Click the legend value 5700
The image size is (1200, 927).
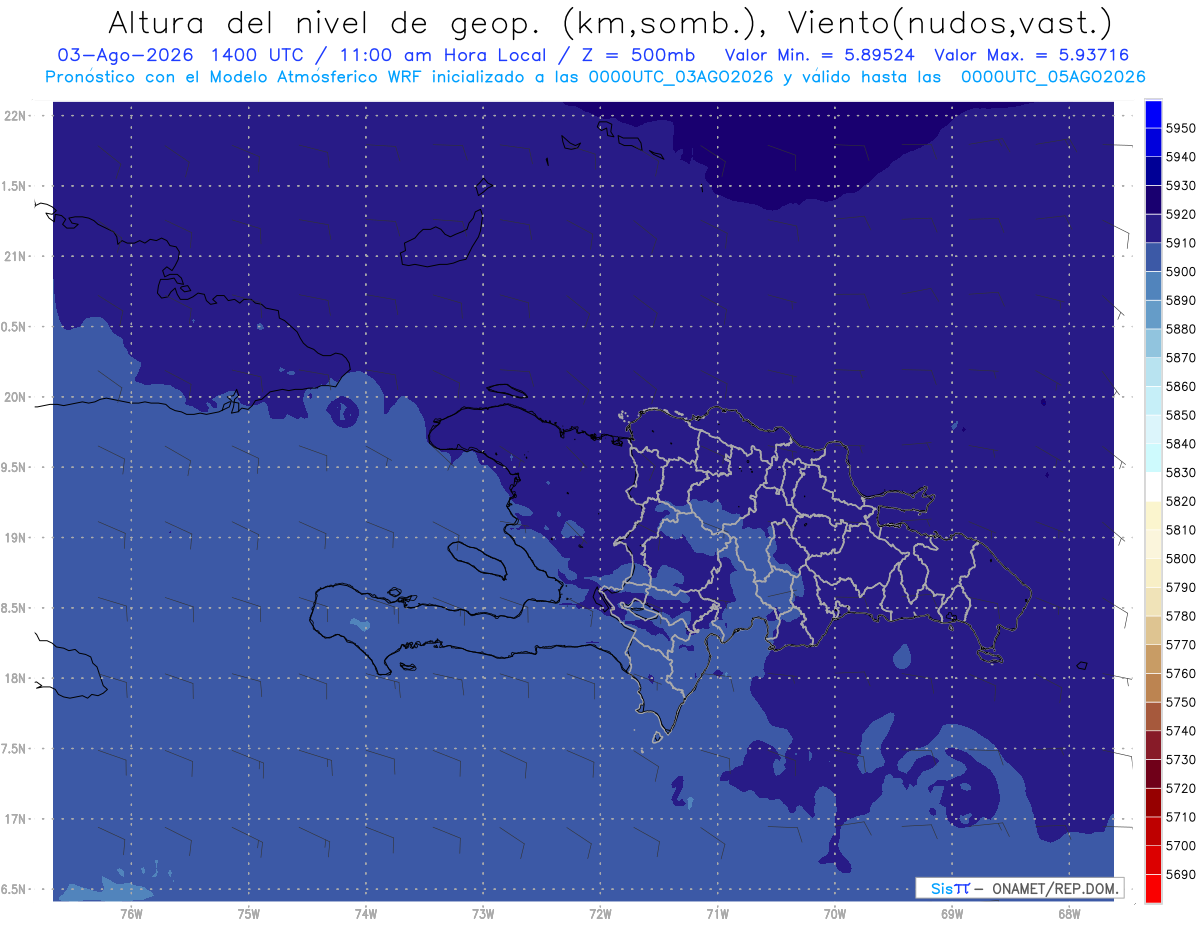coord(1180,845)
